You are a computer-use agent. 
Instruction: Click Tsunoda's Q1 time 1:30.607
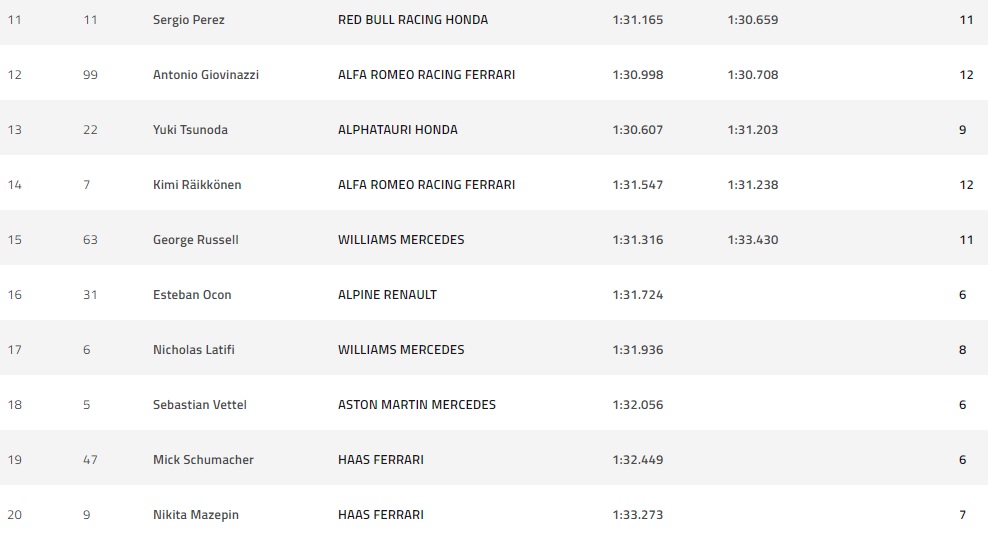(x=637, y=130)
